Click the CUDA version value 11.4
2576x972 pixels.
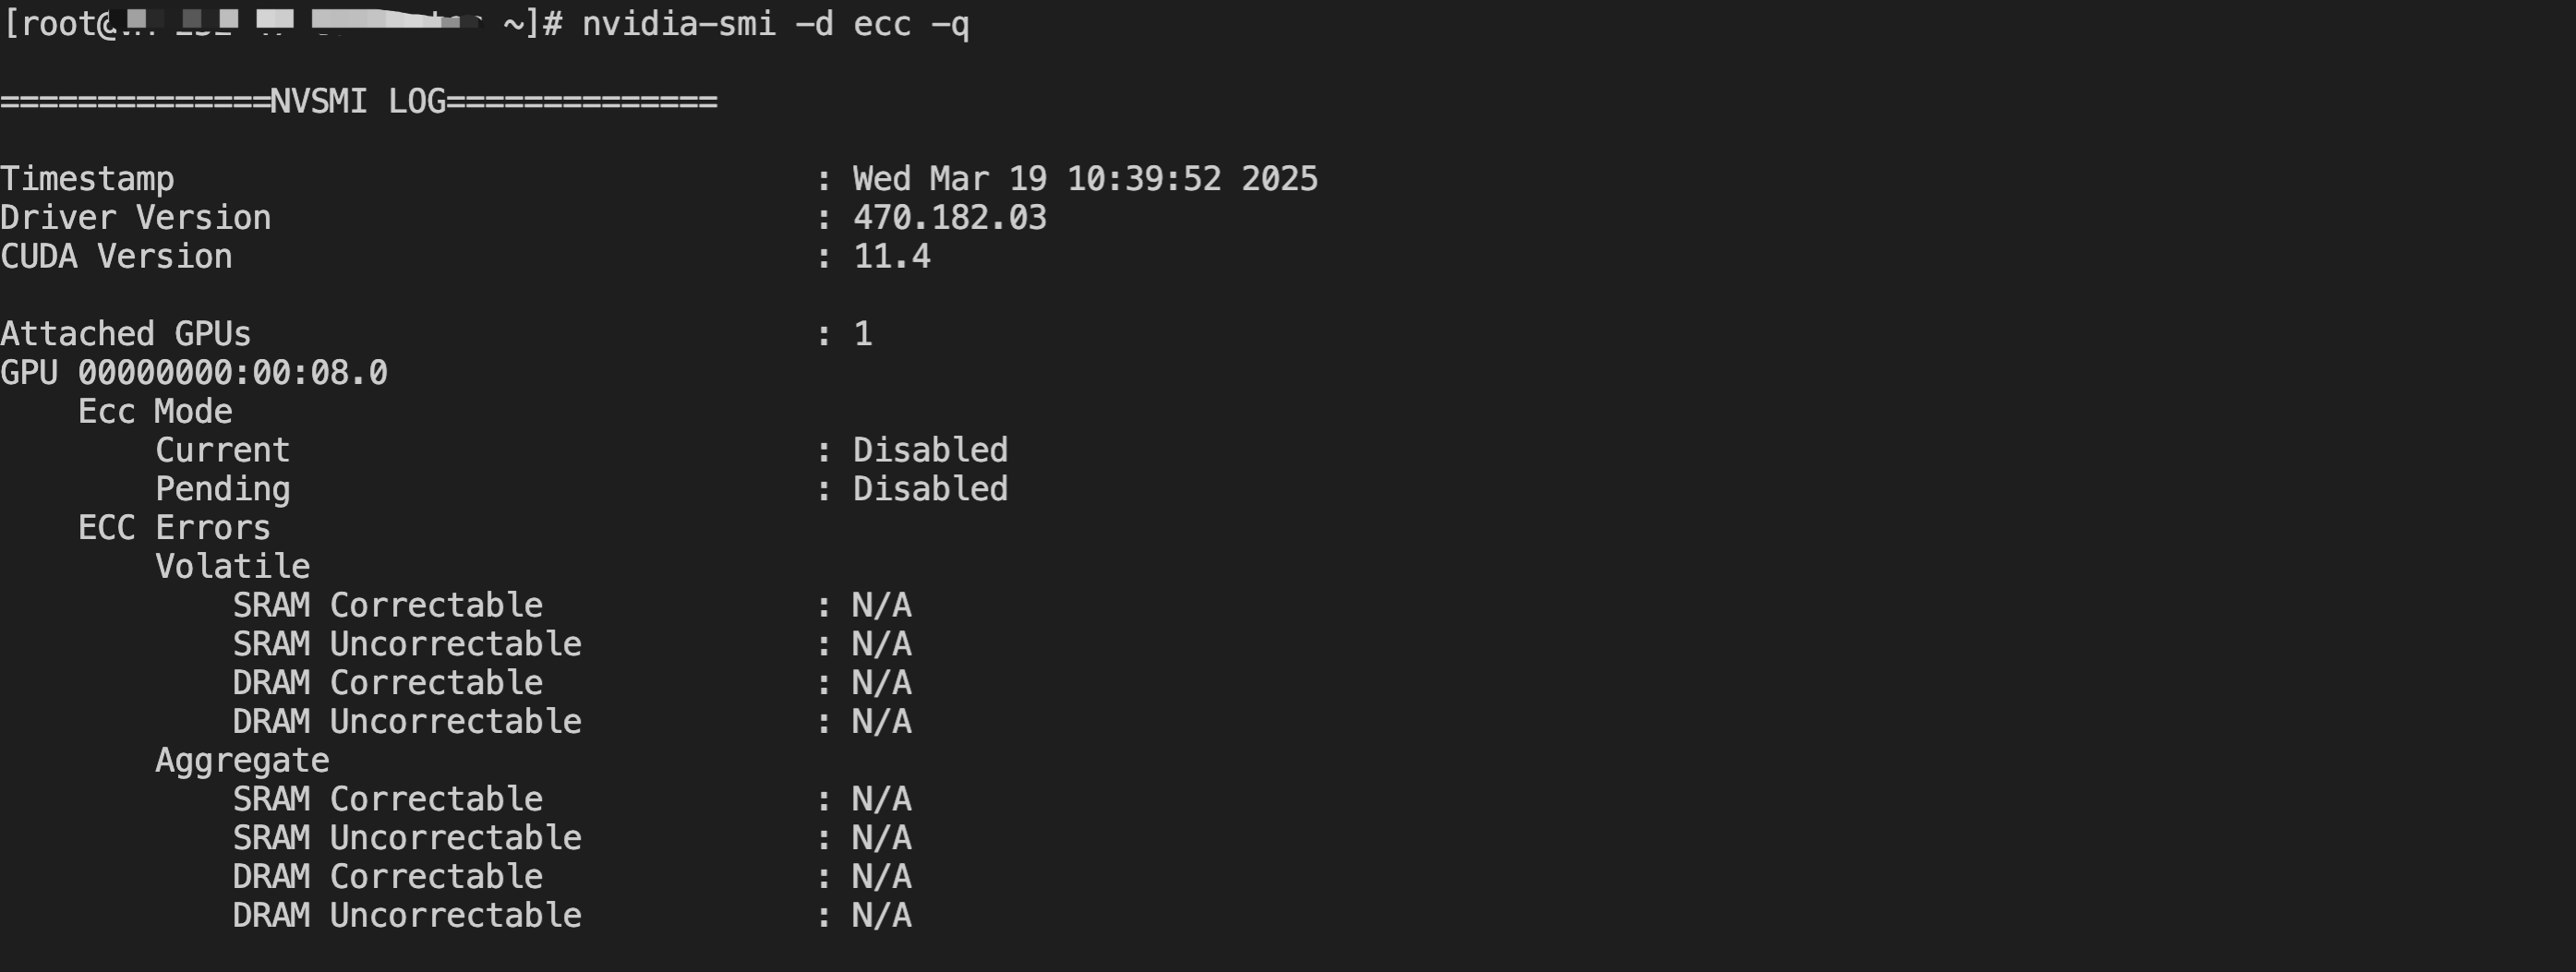click(x=891, y=257)
